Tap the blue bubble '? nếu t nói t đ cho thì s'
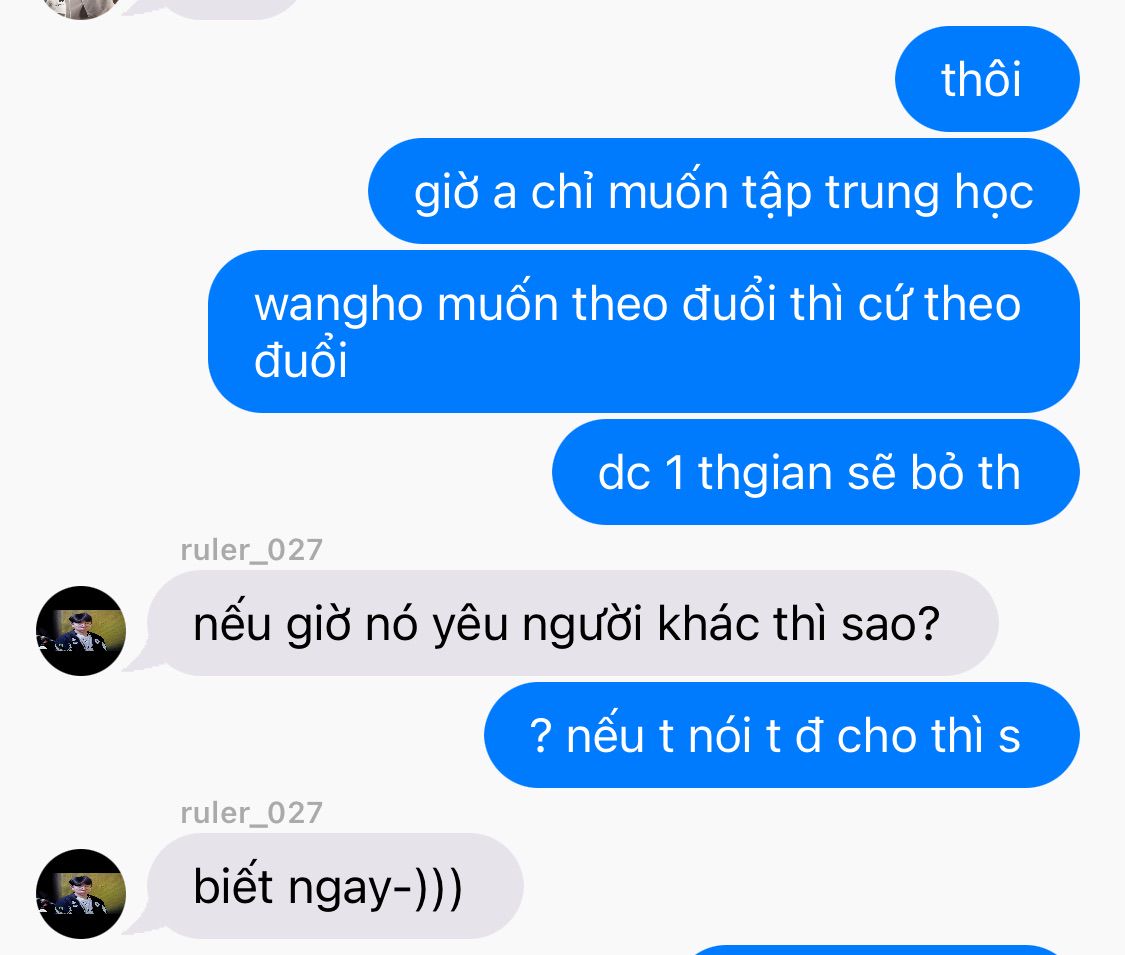This screenshot has height=955, width=1125. click(782, 735)
